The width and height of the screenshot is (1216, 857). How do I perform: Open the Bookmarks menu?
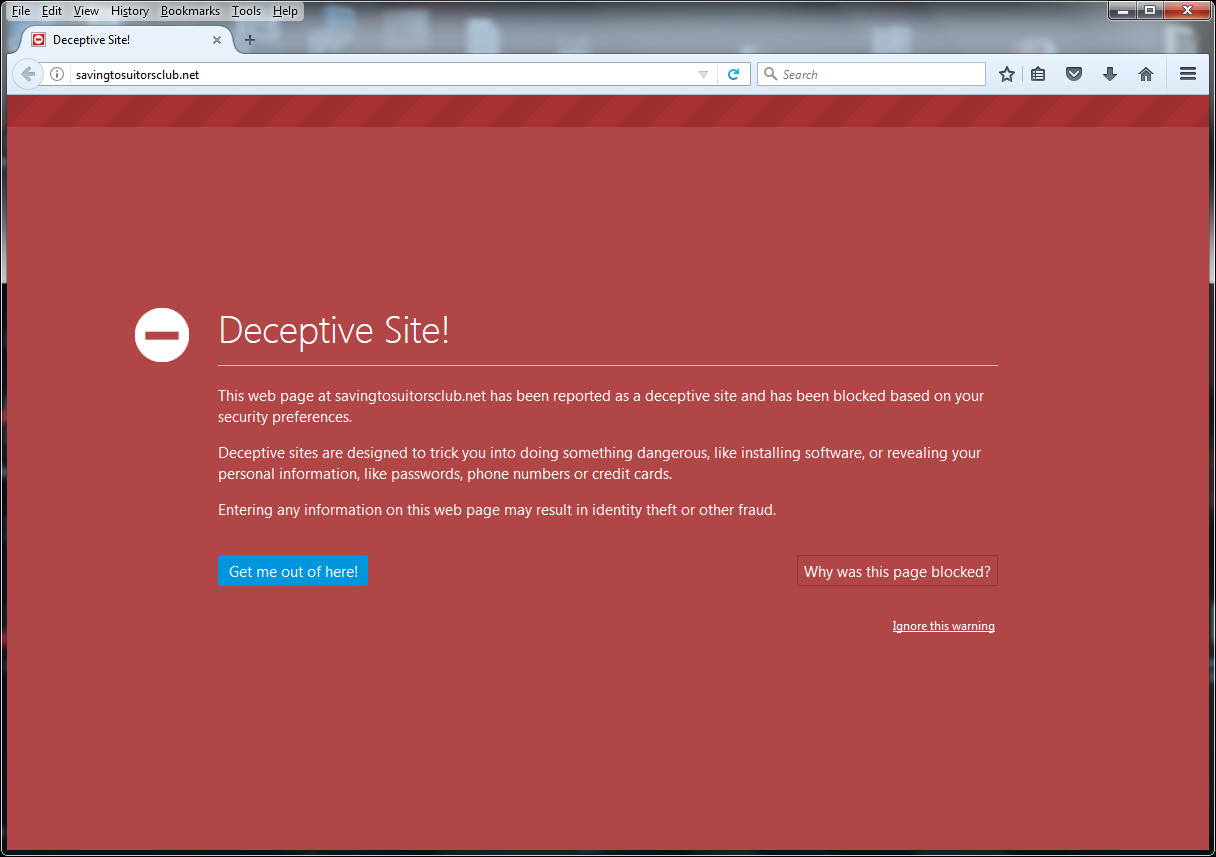pyautogui.click(x=190, y=11)
